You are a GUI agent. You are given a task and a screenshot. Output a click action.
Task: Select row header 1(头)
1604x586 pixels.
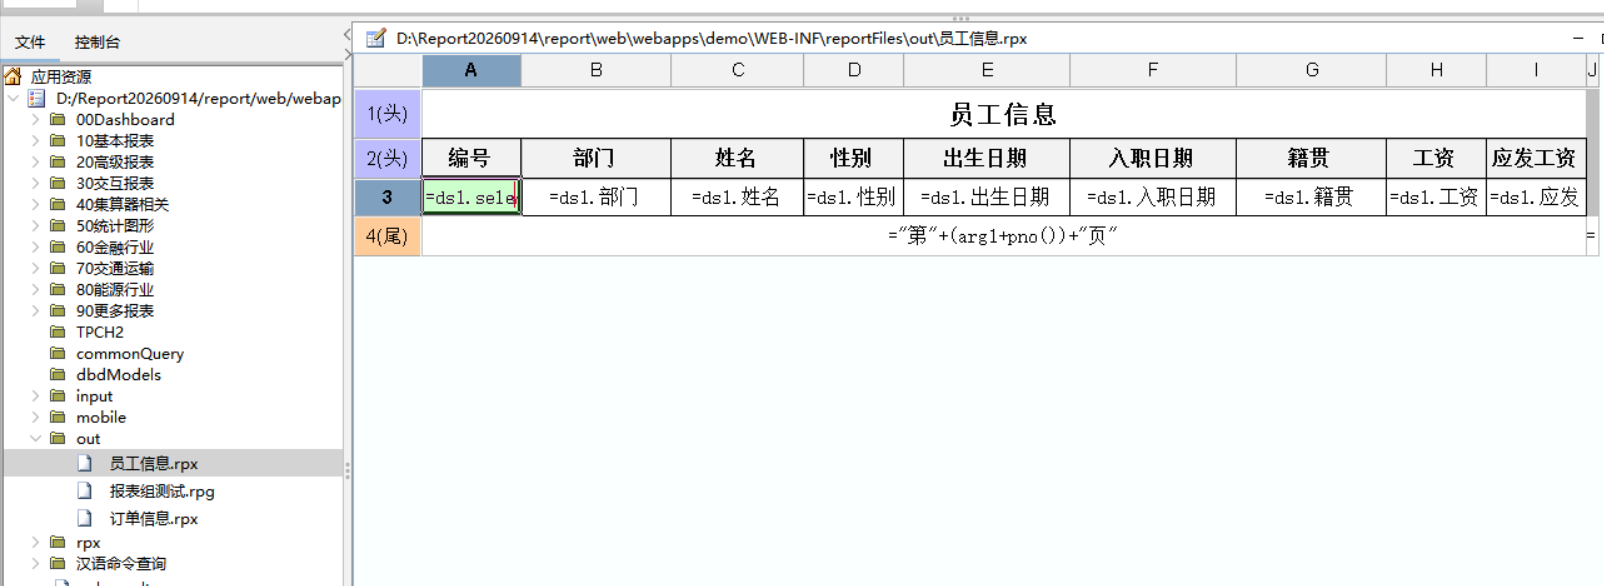[x=387, y=114]
